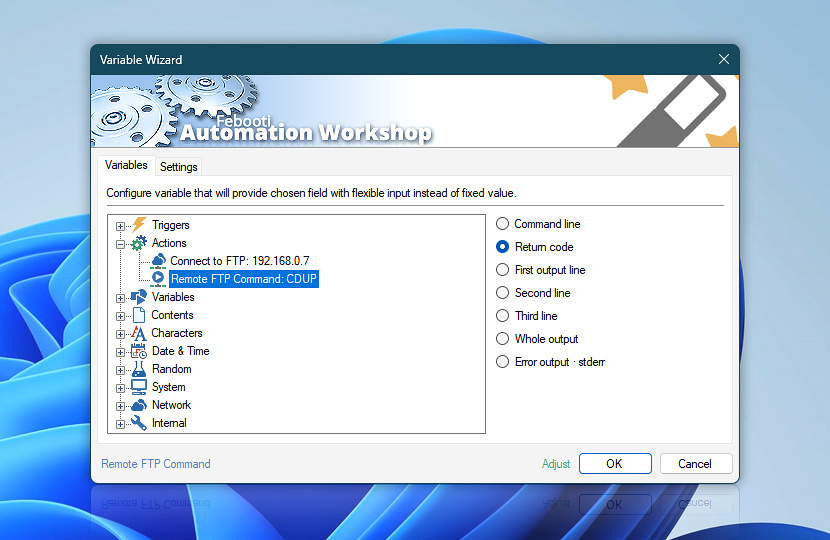This screenshot has height=540, width=830.
Task: Expand the System tree node
Action: [120, 389]
